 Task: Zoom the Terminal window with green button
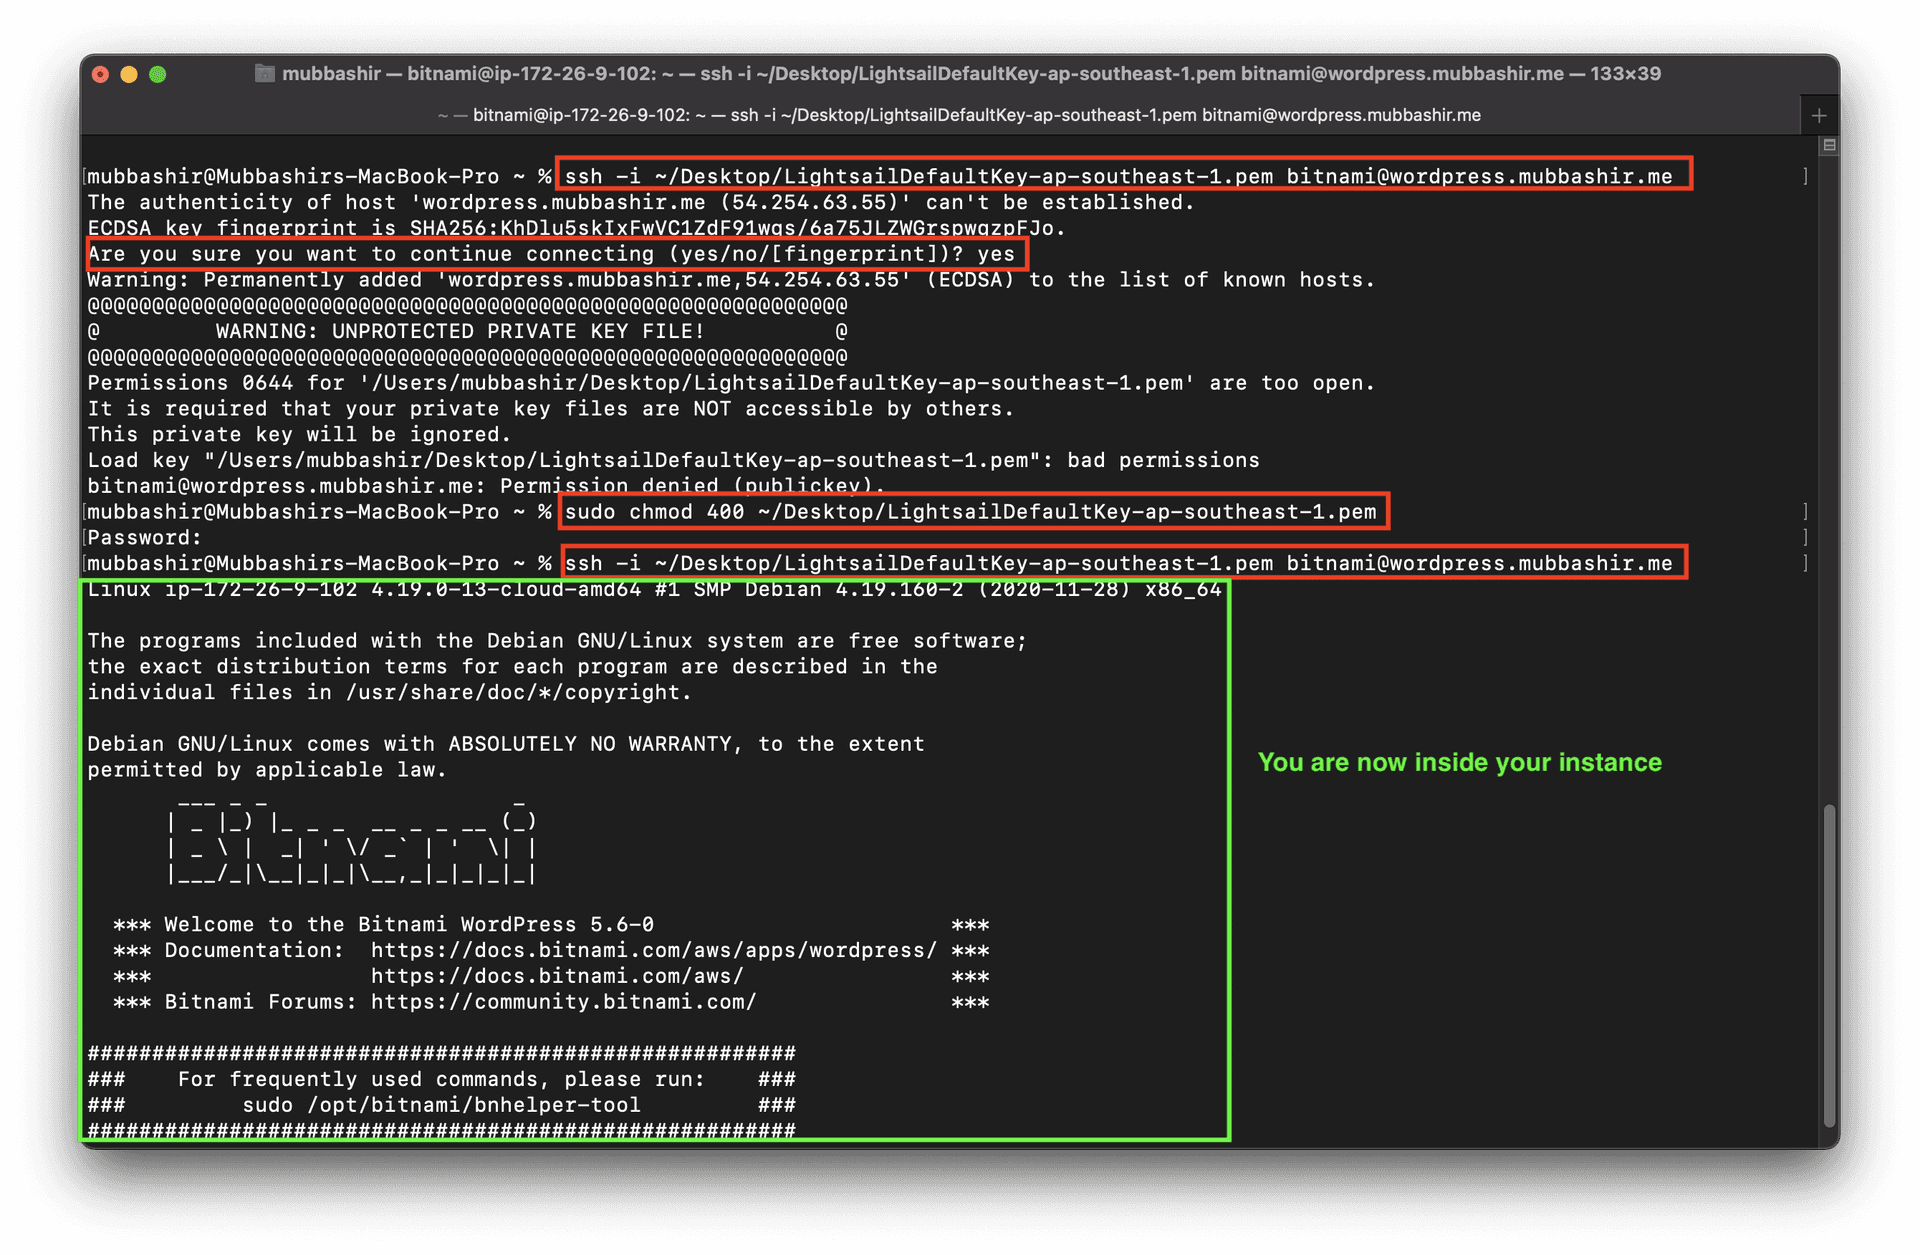click(158, 74)
